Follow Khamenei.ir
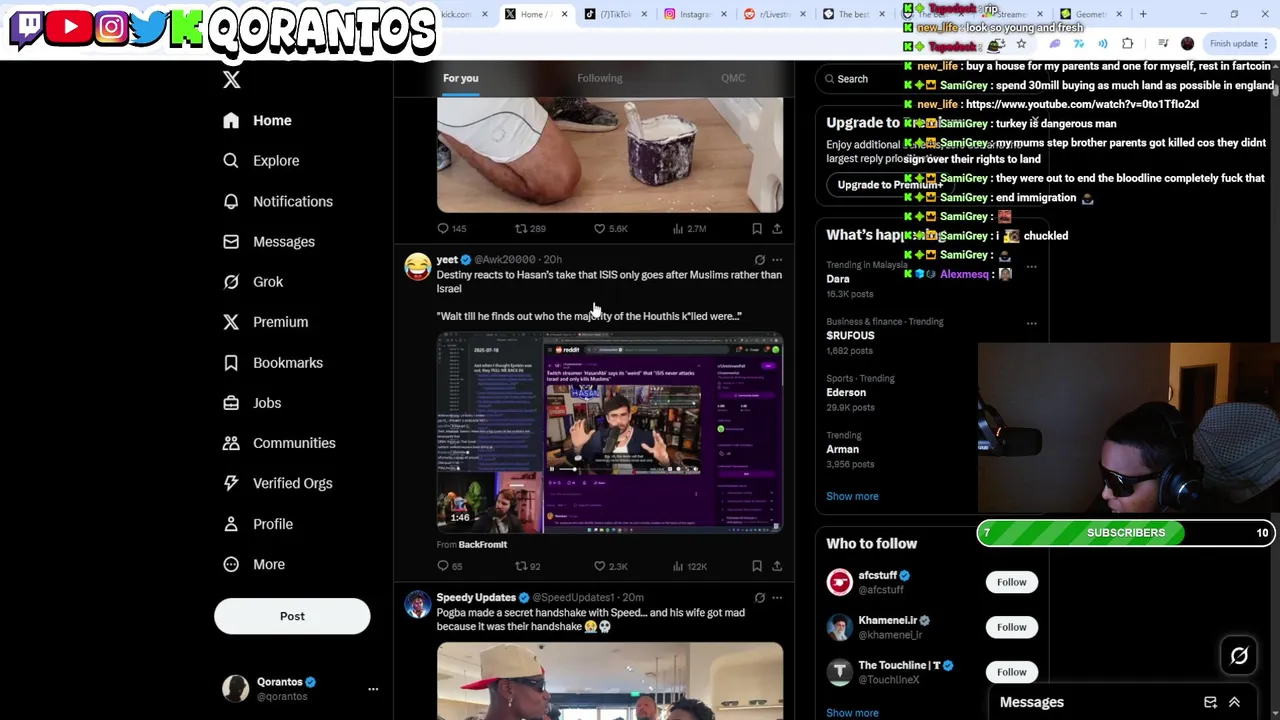 [1011, 627]
